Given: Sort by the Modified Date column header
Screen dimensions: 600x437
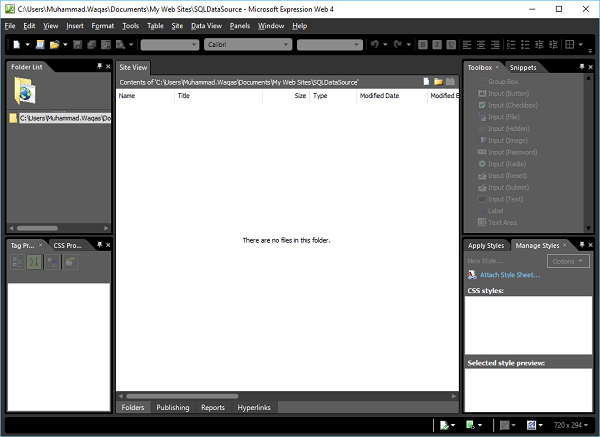Looking at the screenshot, I should (391, 96).
